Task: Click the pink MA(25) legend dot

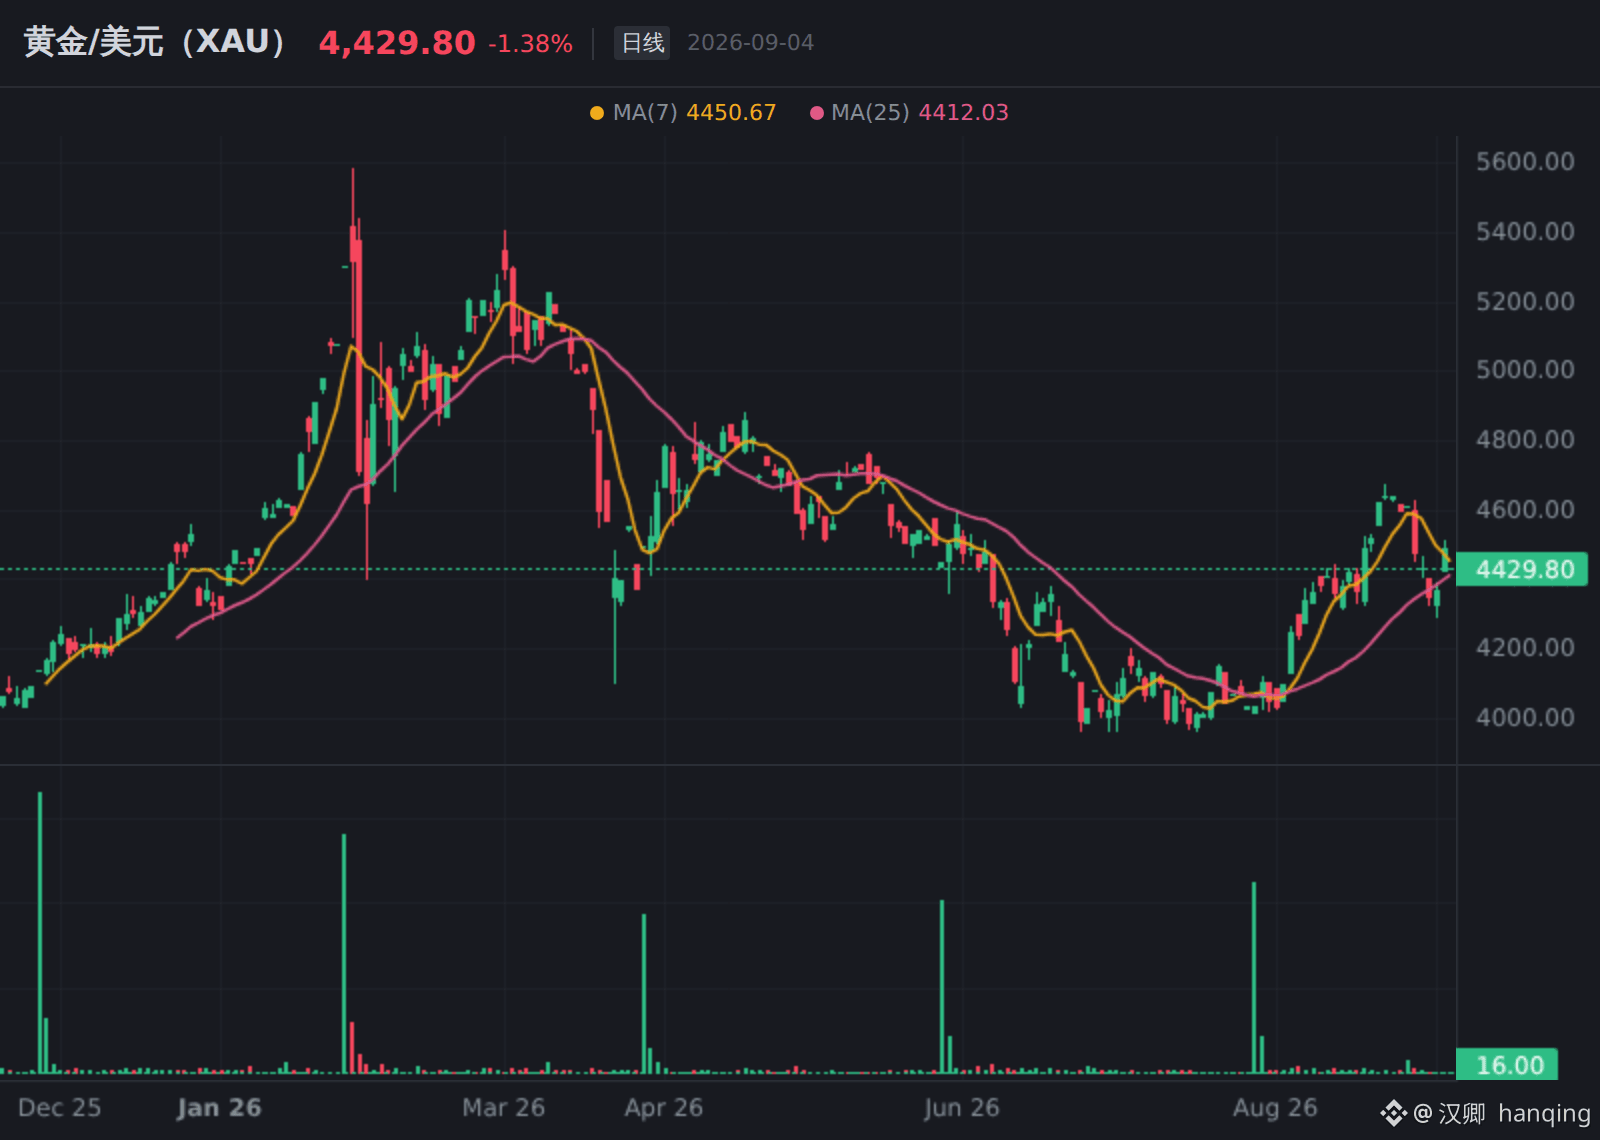Action: pyautogui.click(x=817, y=113)
